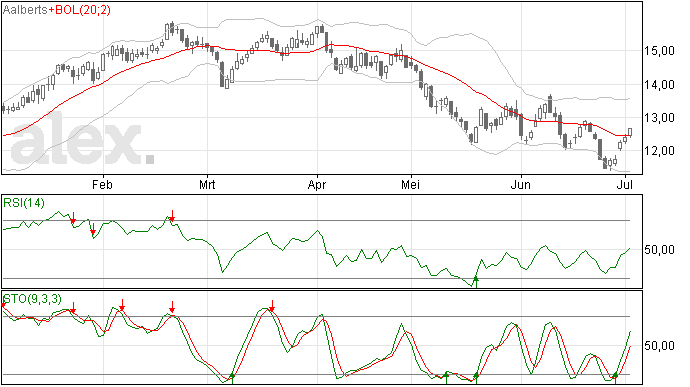
Task: Click the 13,00 price axis value
Action: pos(659,118)
